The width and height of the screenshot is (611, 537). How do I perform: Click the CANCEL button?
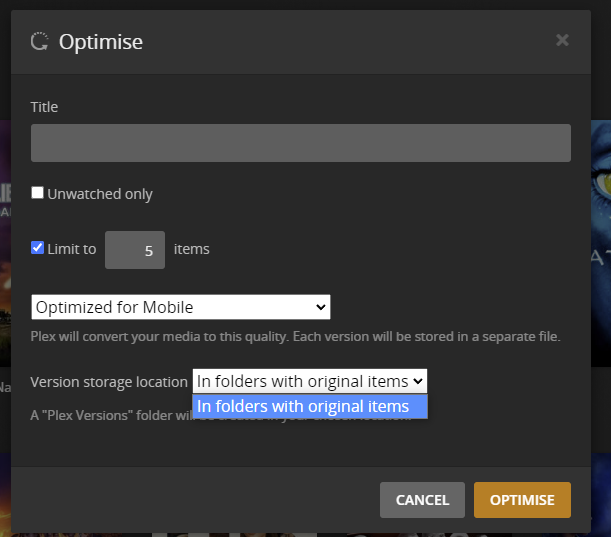pyautogui.click(x=422, y=500)
